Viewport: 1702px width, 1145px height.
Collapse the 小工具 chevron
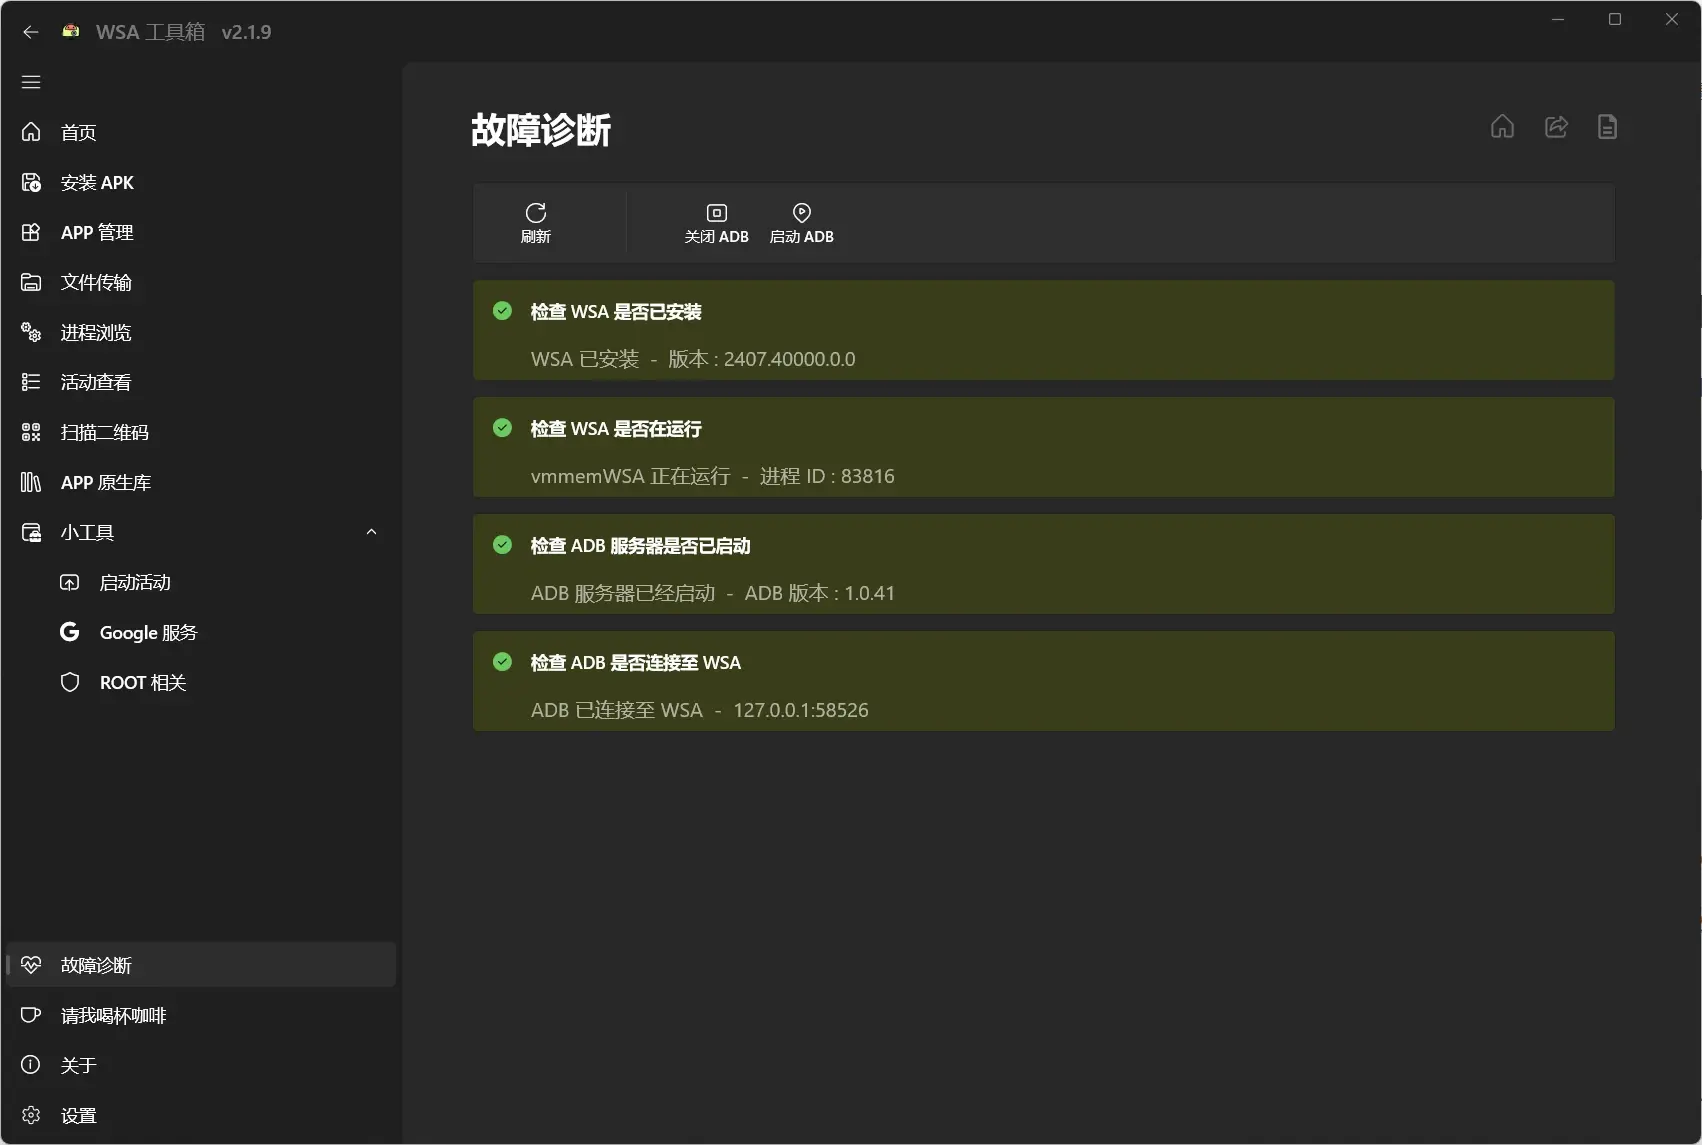(x=371, y=532)
